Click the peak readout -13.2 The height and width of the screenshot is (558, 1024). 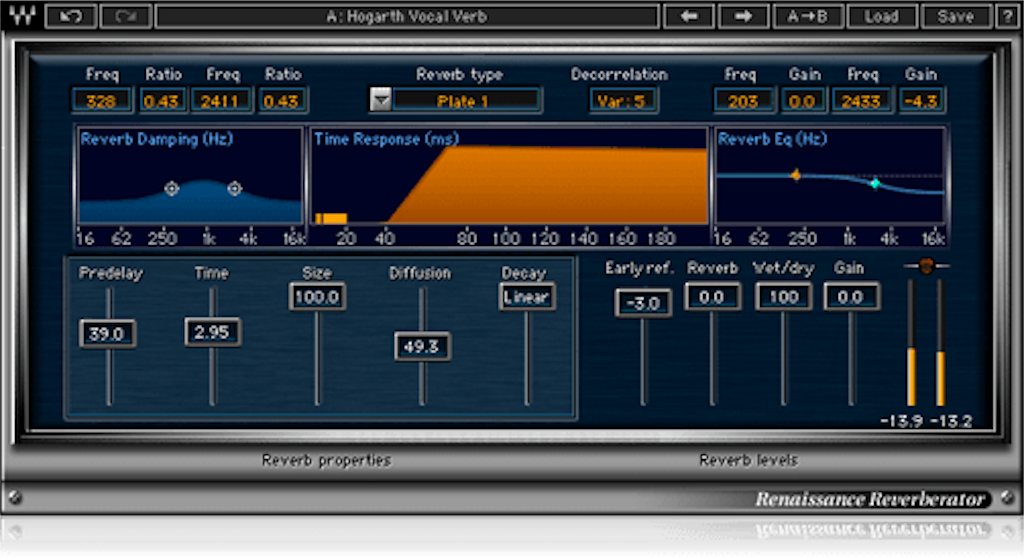(951, 421)
